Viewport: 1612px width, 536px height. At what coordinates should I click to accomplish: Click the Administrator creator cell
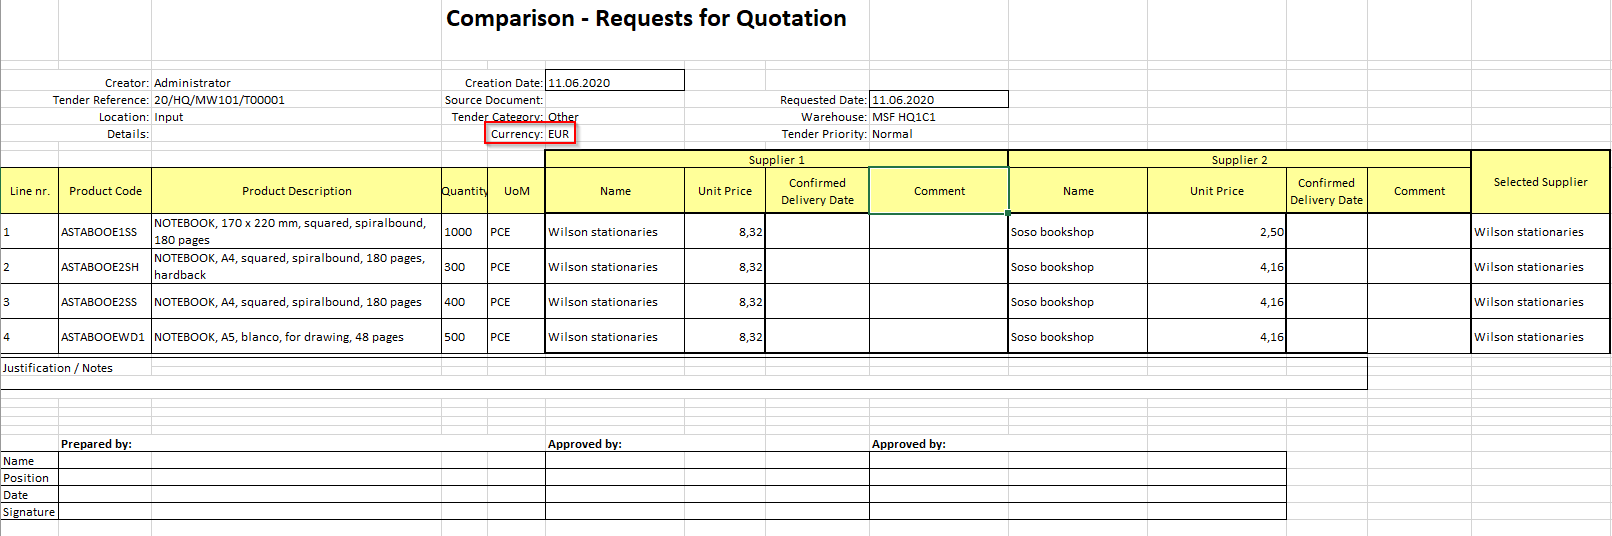point(192,83)
